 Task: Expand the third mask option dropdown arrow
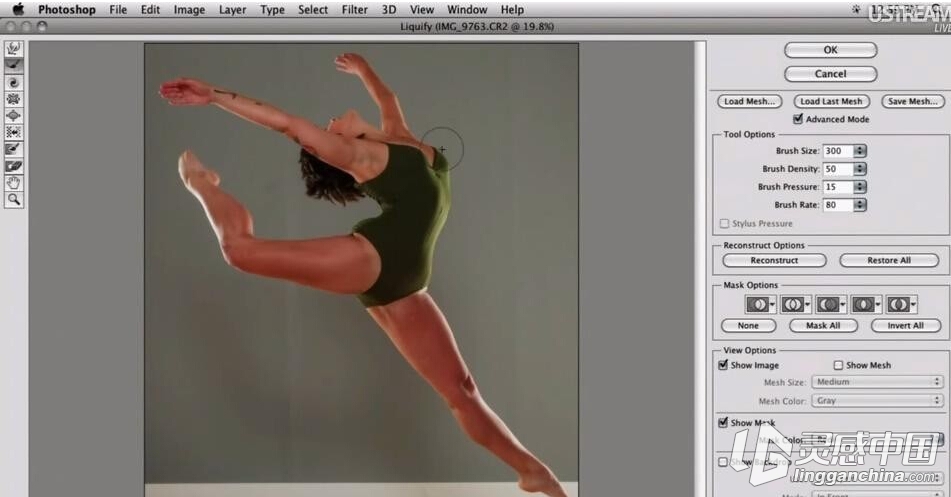click(843, 305)
